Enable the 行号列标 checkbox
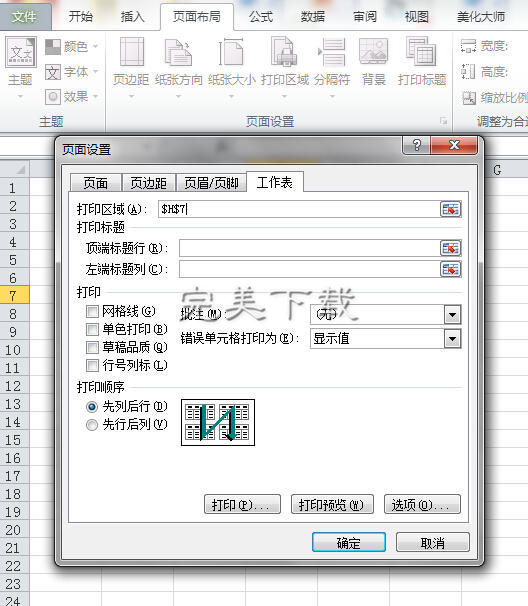This screenshot has height=606, width=528. pos(92,365)
